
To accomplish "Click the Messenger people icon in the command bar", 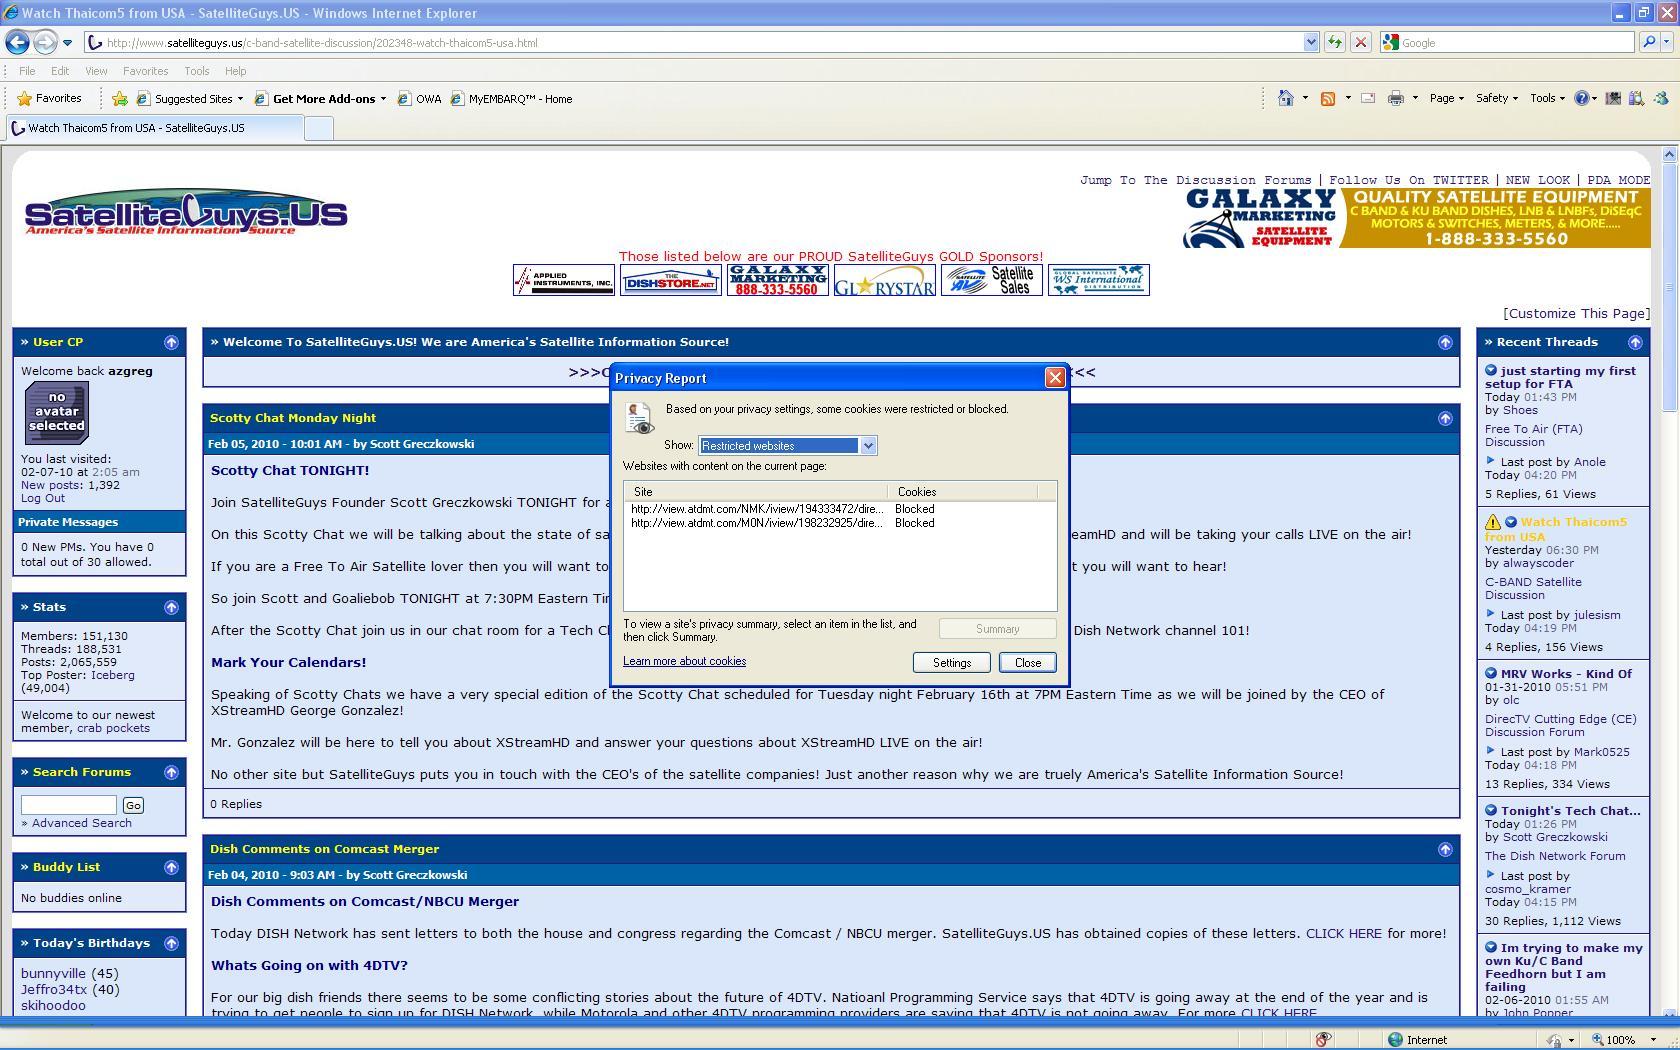I will tap(1661, 98).
